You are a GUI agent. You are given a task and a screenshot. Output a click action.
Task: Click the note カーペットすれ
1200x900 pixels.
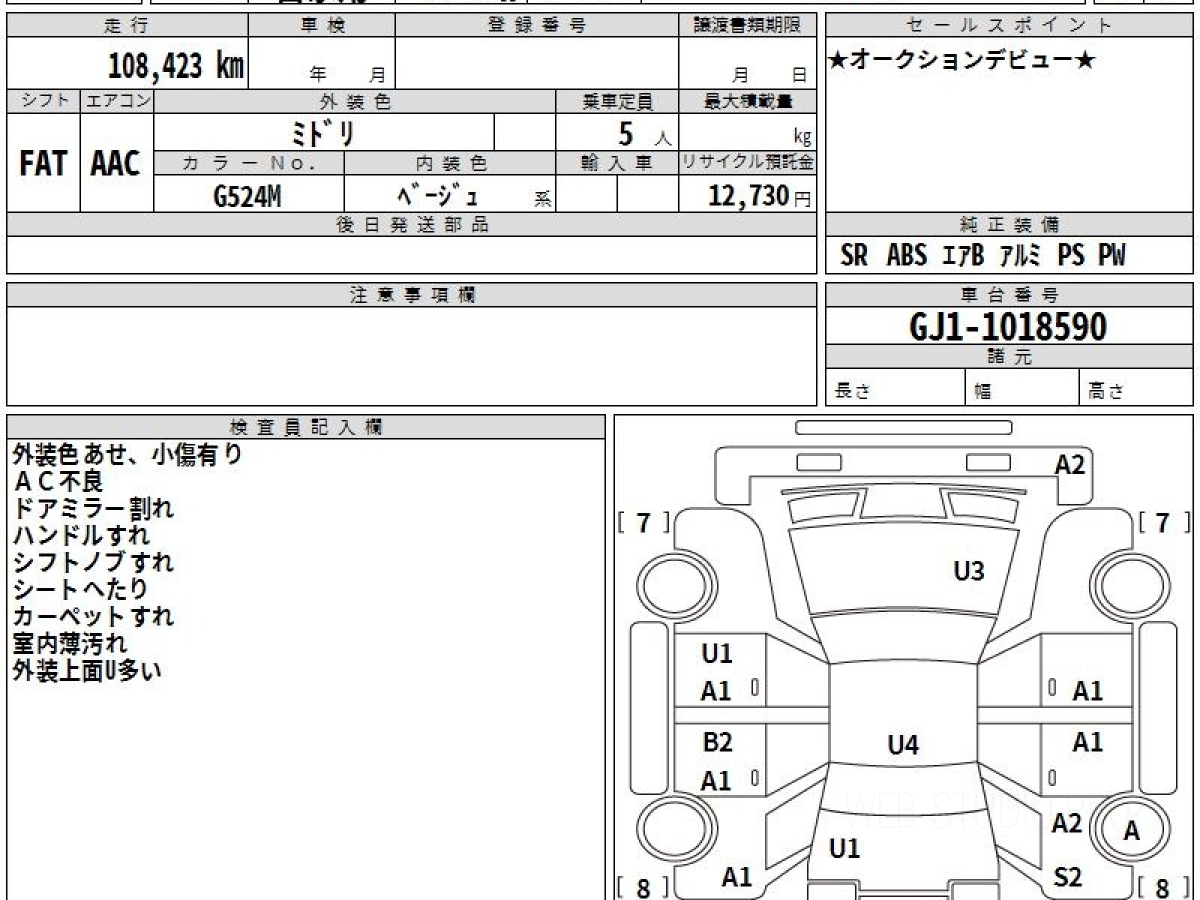coord(94,616)
